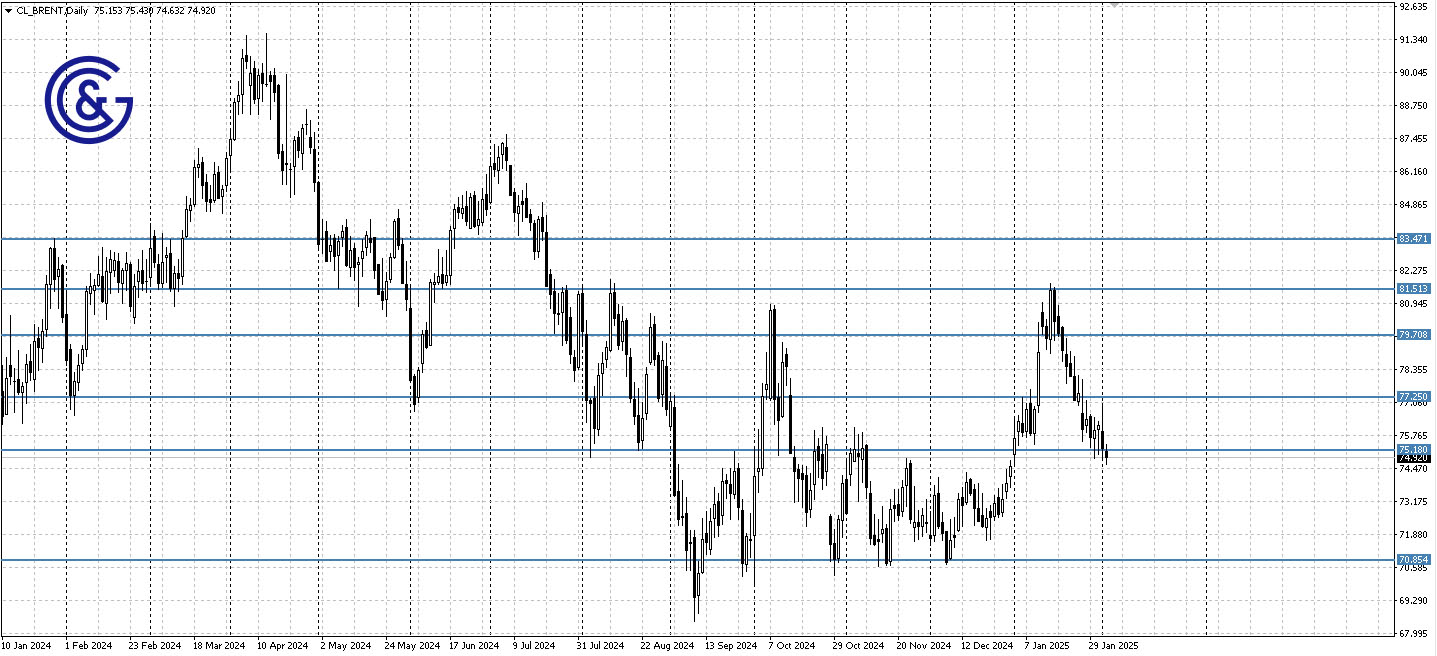
Task: Expand the CL_BRENT symbol dropdown arrow
Action: click(9, 10)
